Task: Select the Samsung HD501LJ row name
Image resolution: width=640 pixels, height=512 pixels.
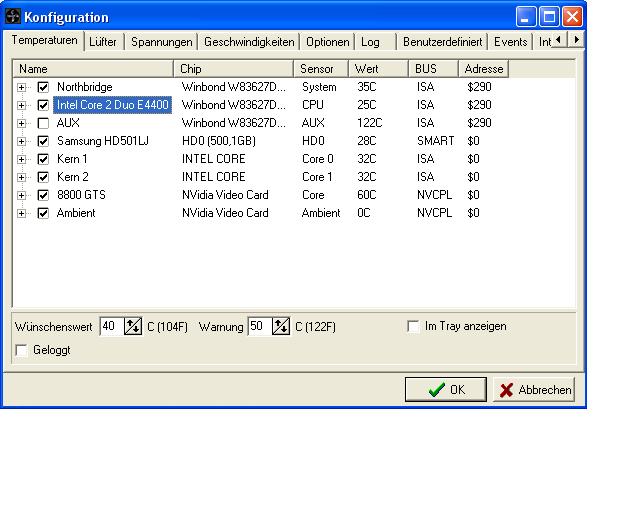Action: pyautogui.click(x=103, y=141)
